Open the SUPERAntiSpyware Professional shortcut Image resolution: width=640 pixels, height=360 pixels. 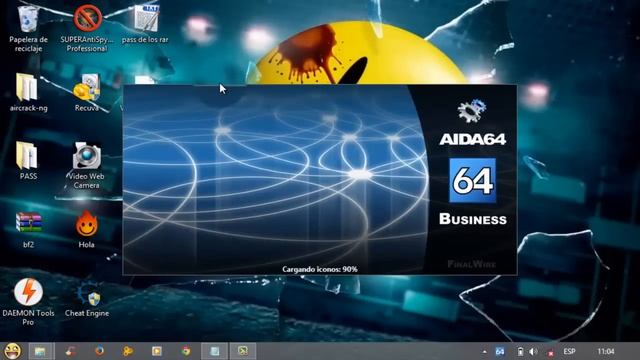(87, 27)
